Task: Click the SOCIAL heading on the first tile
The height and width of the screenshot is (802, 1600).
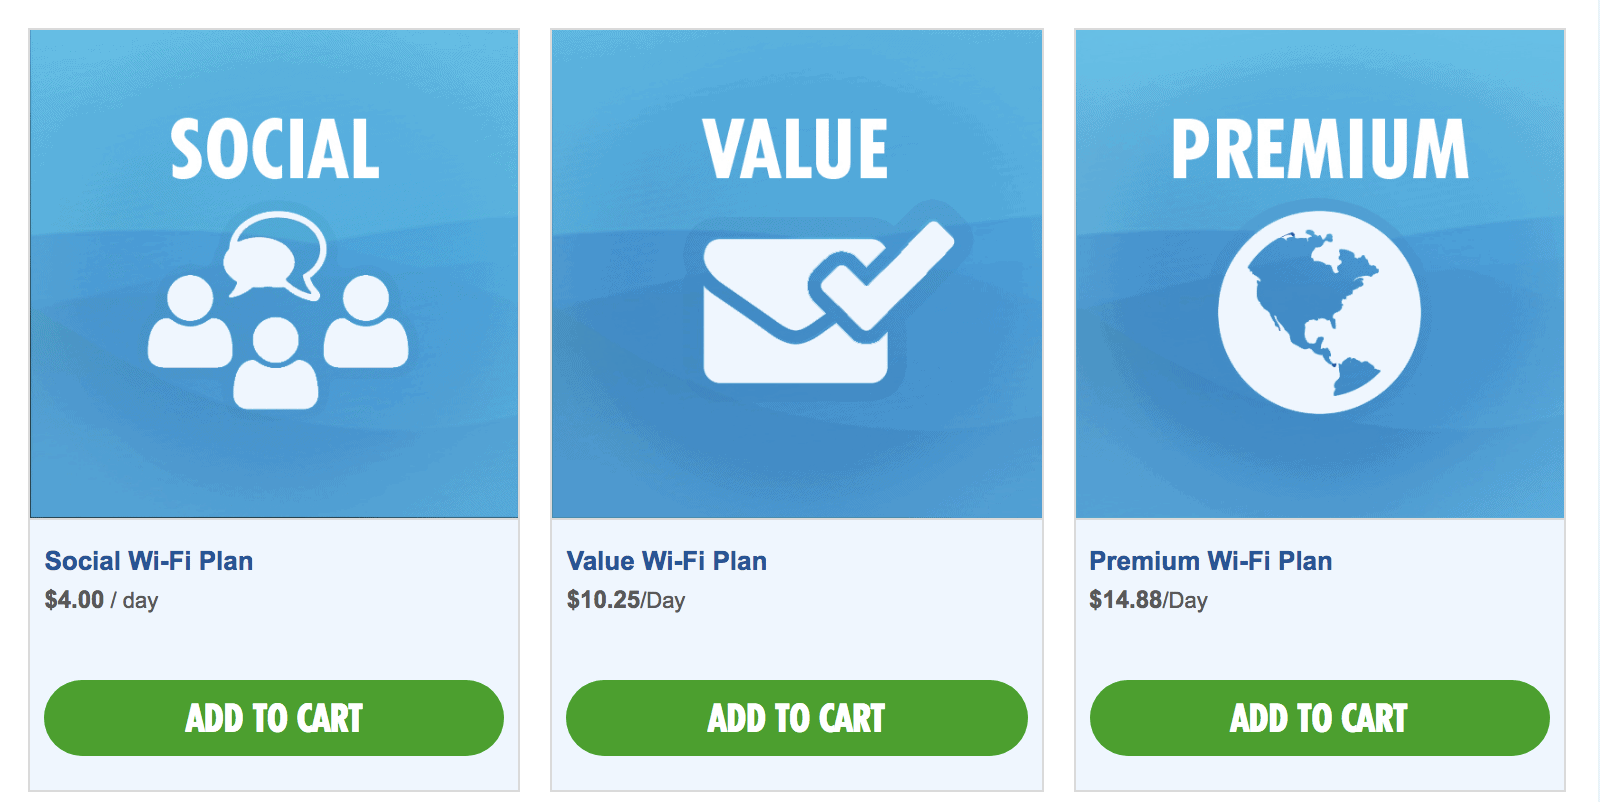Action: (275, 150)
